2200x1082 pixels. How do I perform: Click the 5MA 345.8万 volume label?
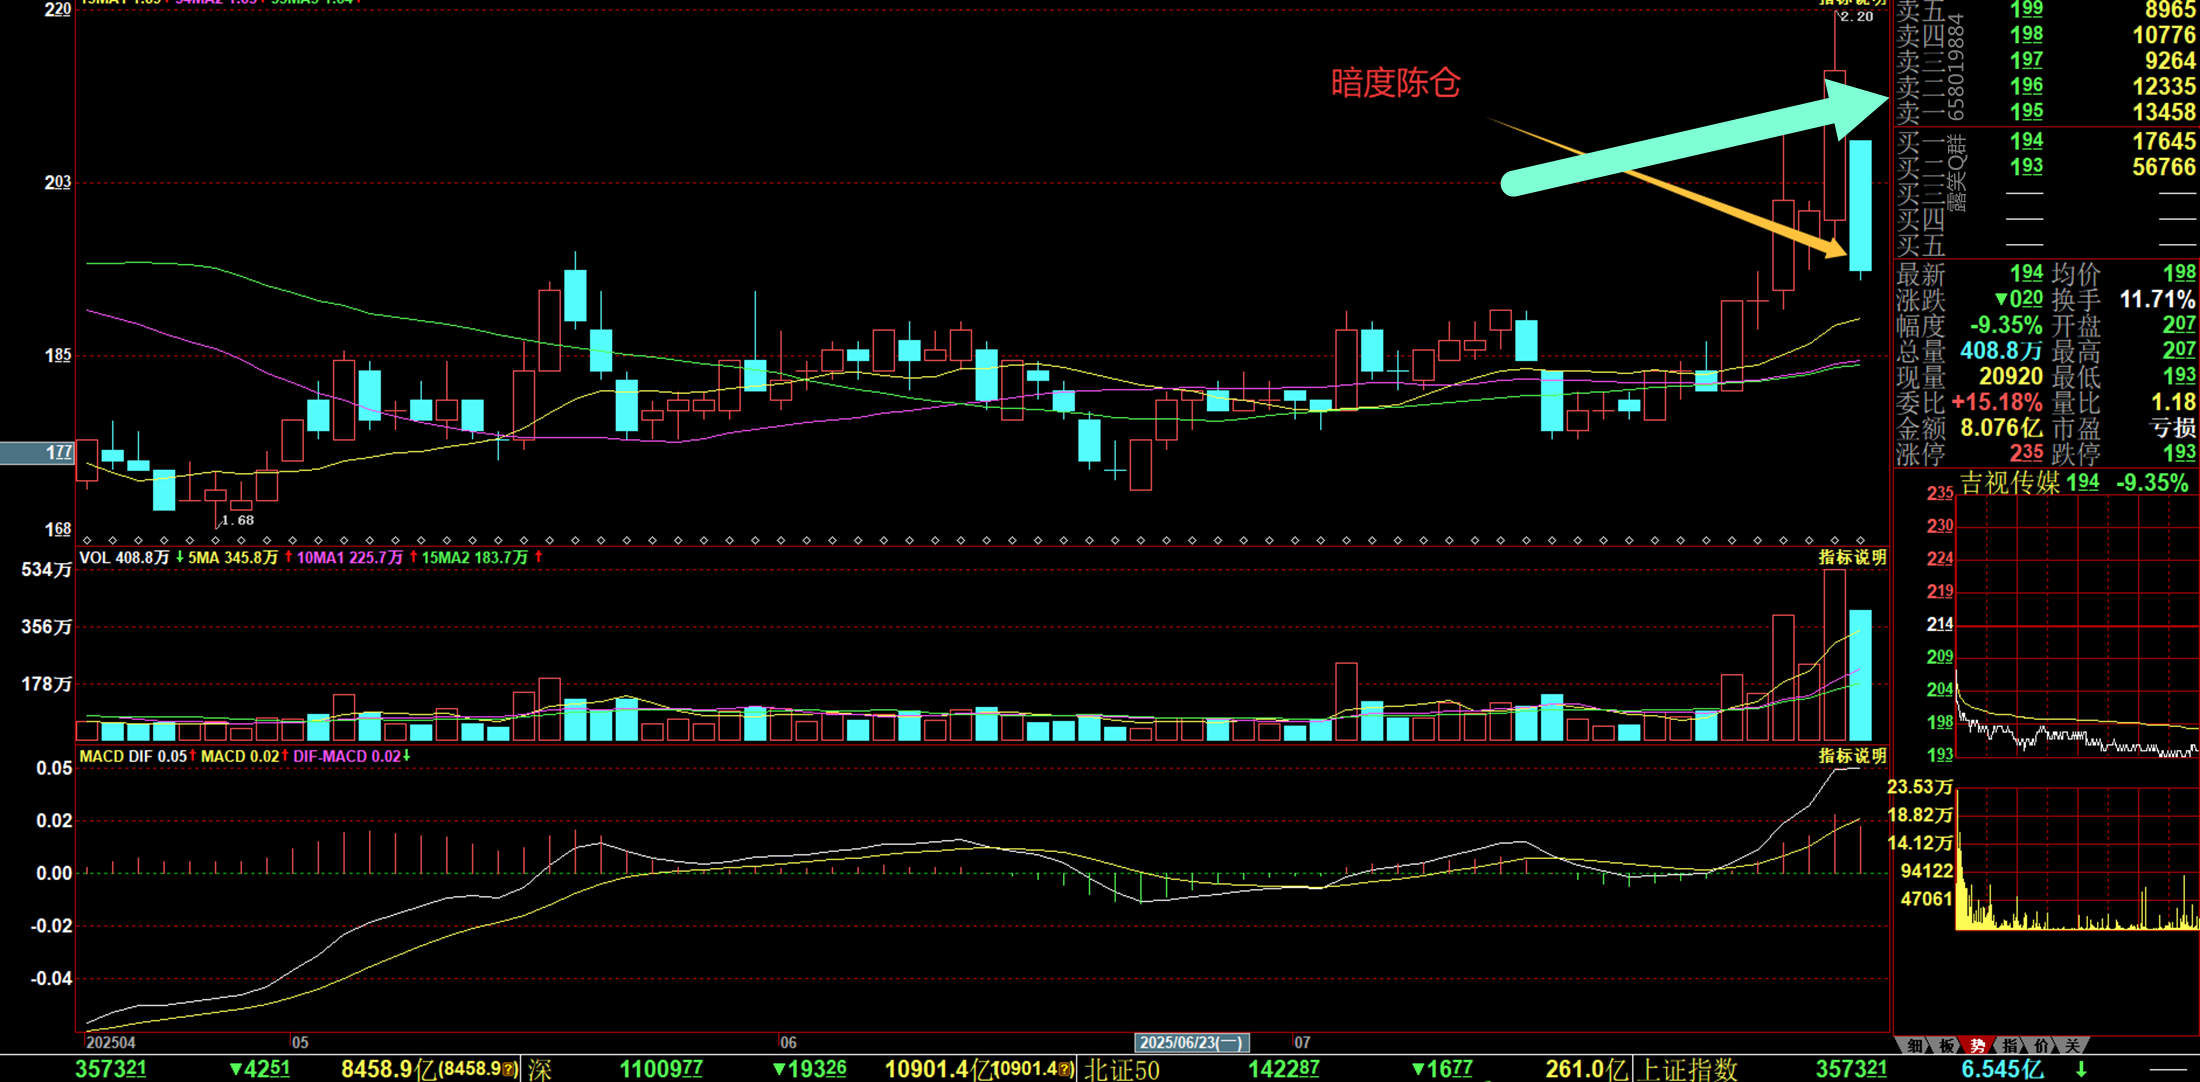click(232, 557)
